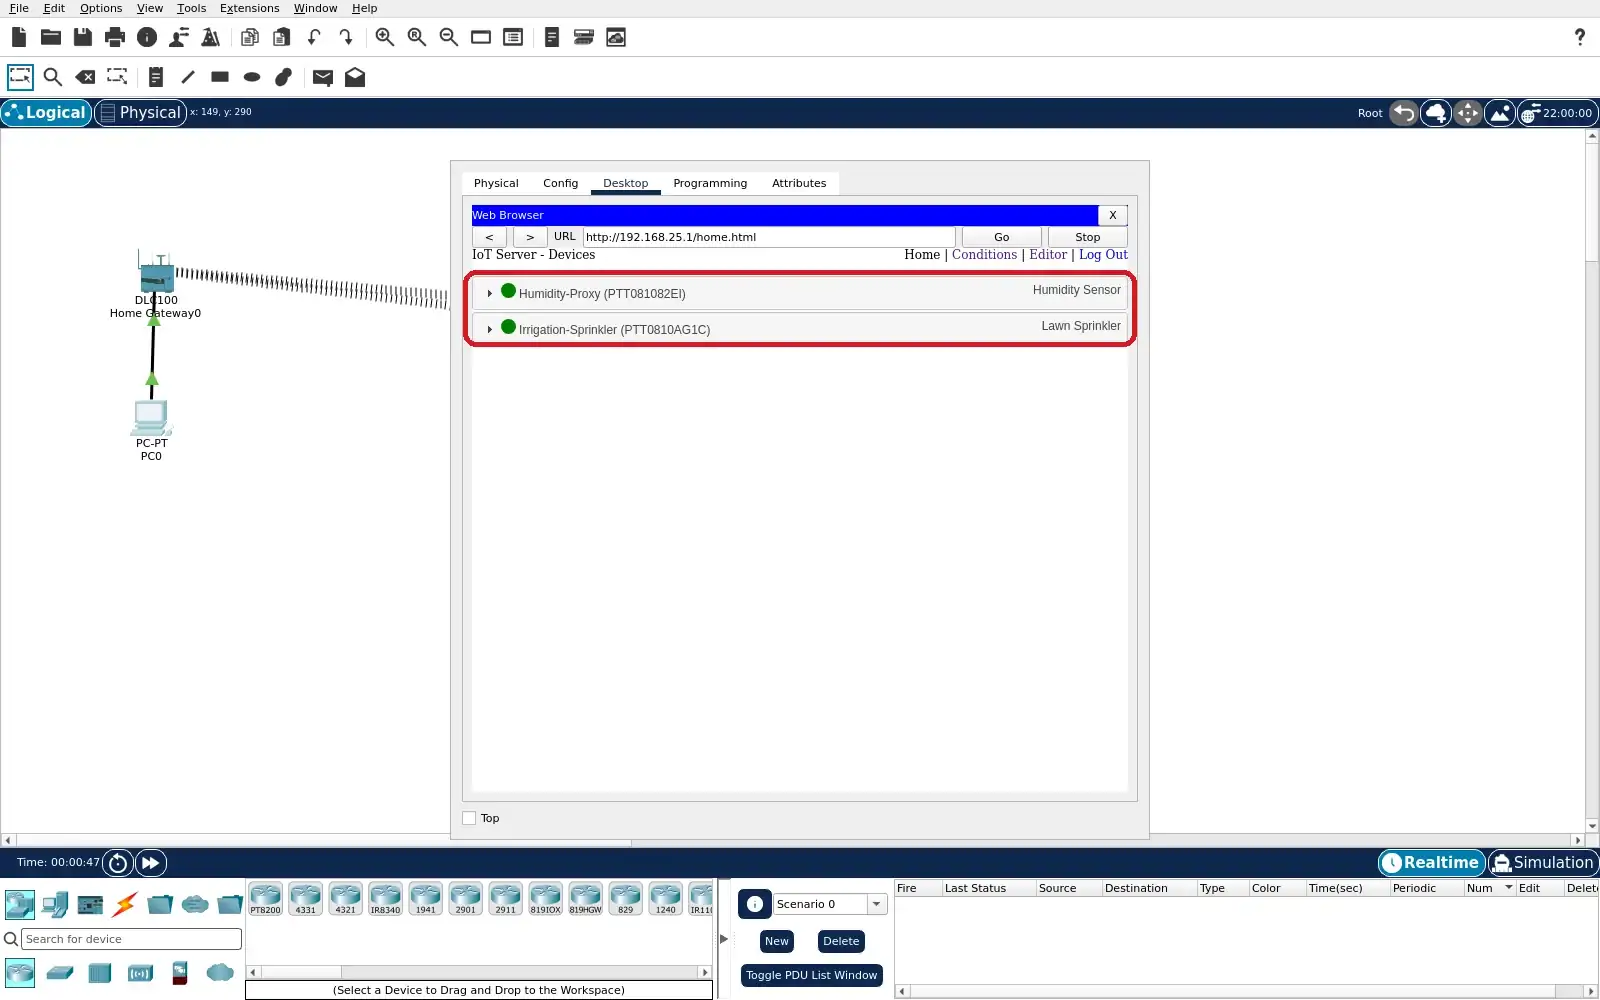
Task: Switch to Realtime mode
Action: click(x=1431, y=863)
